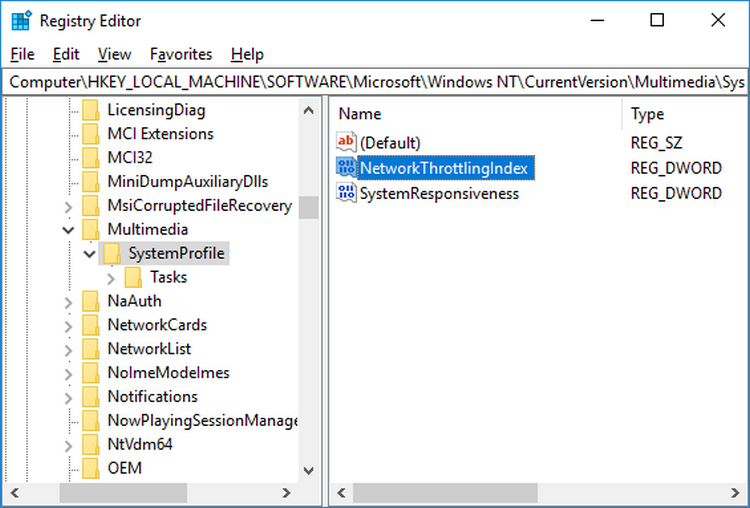Click the NetworkList folder icon
This screenshot has height=508, width=750.
point(91,349)
